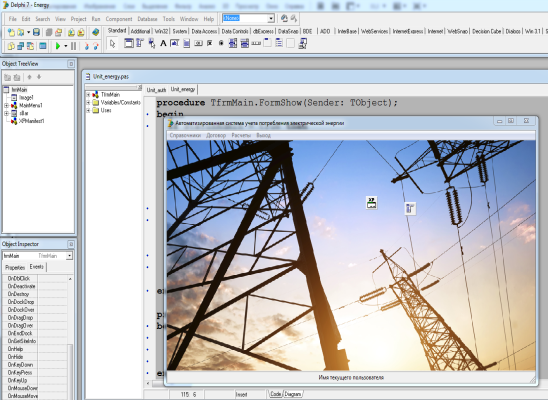
Task: Open the Project menu
Action: 78,19
